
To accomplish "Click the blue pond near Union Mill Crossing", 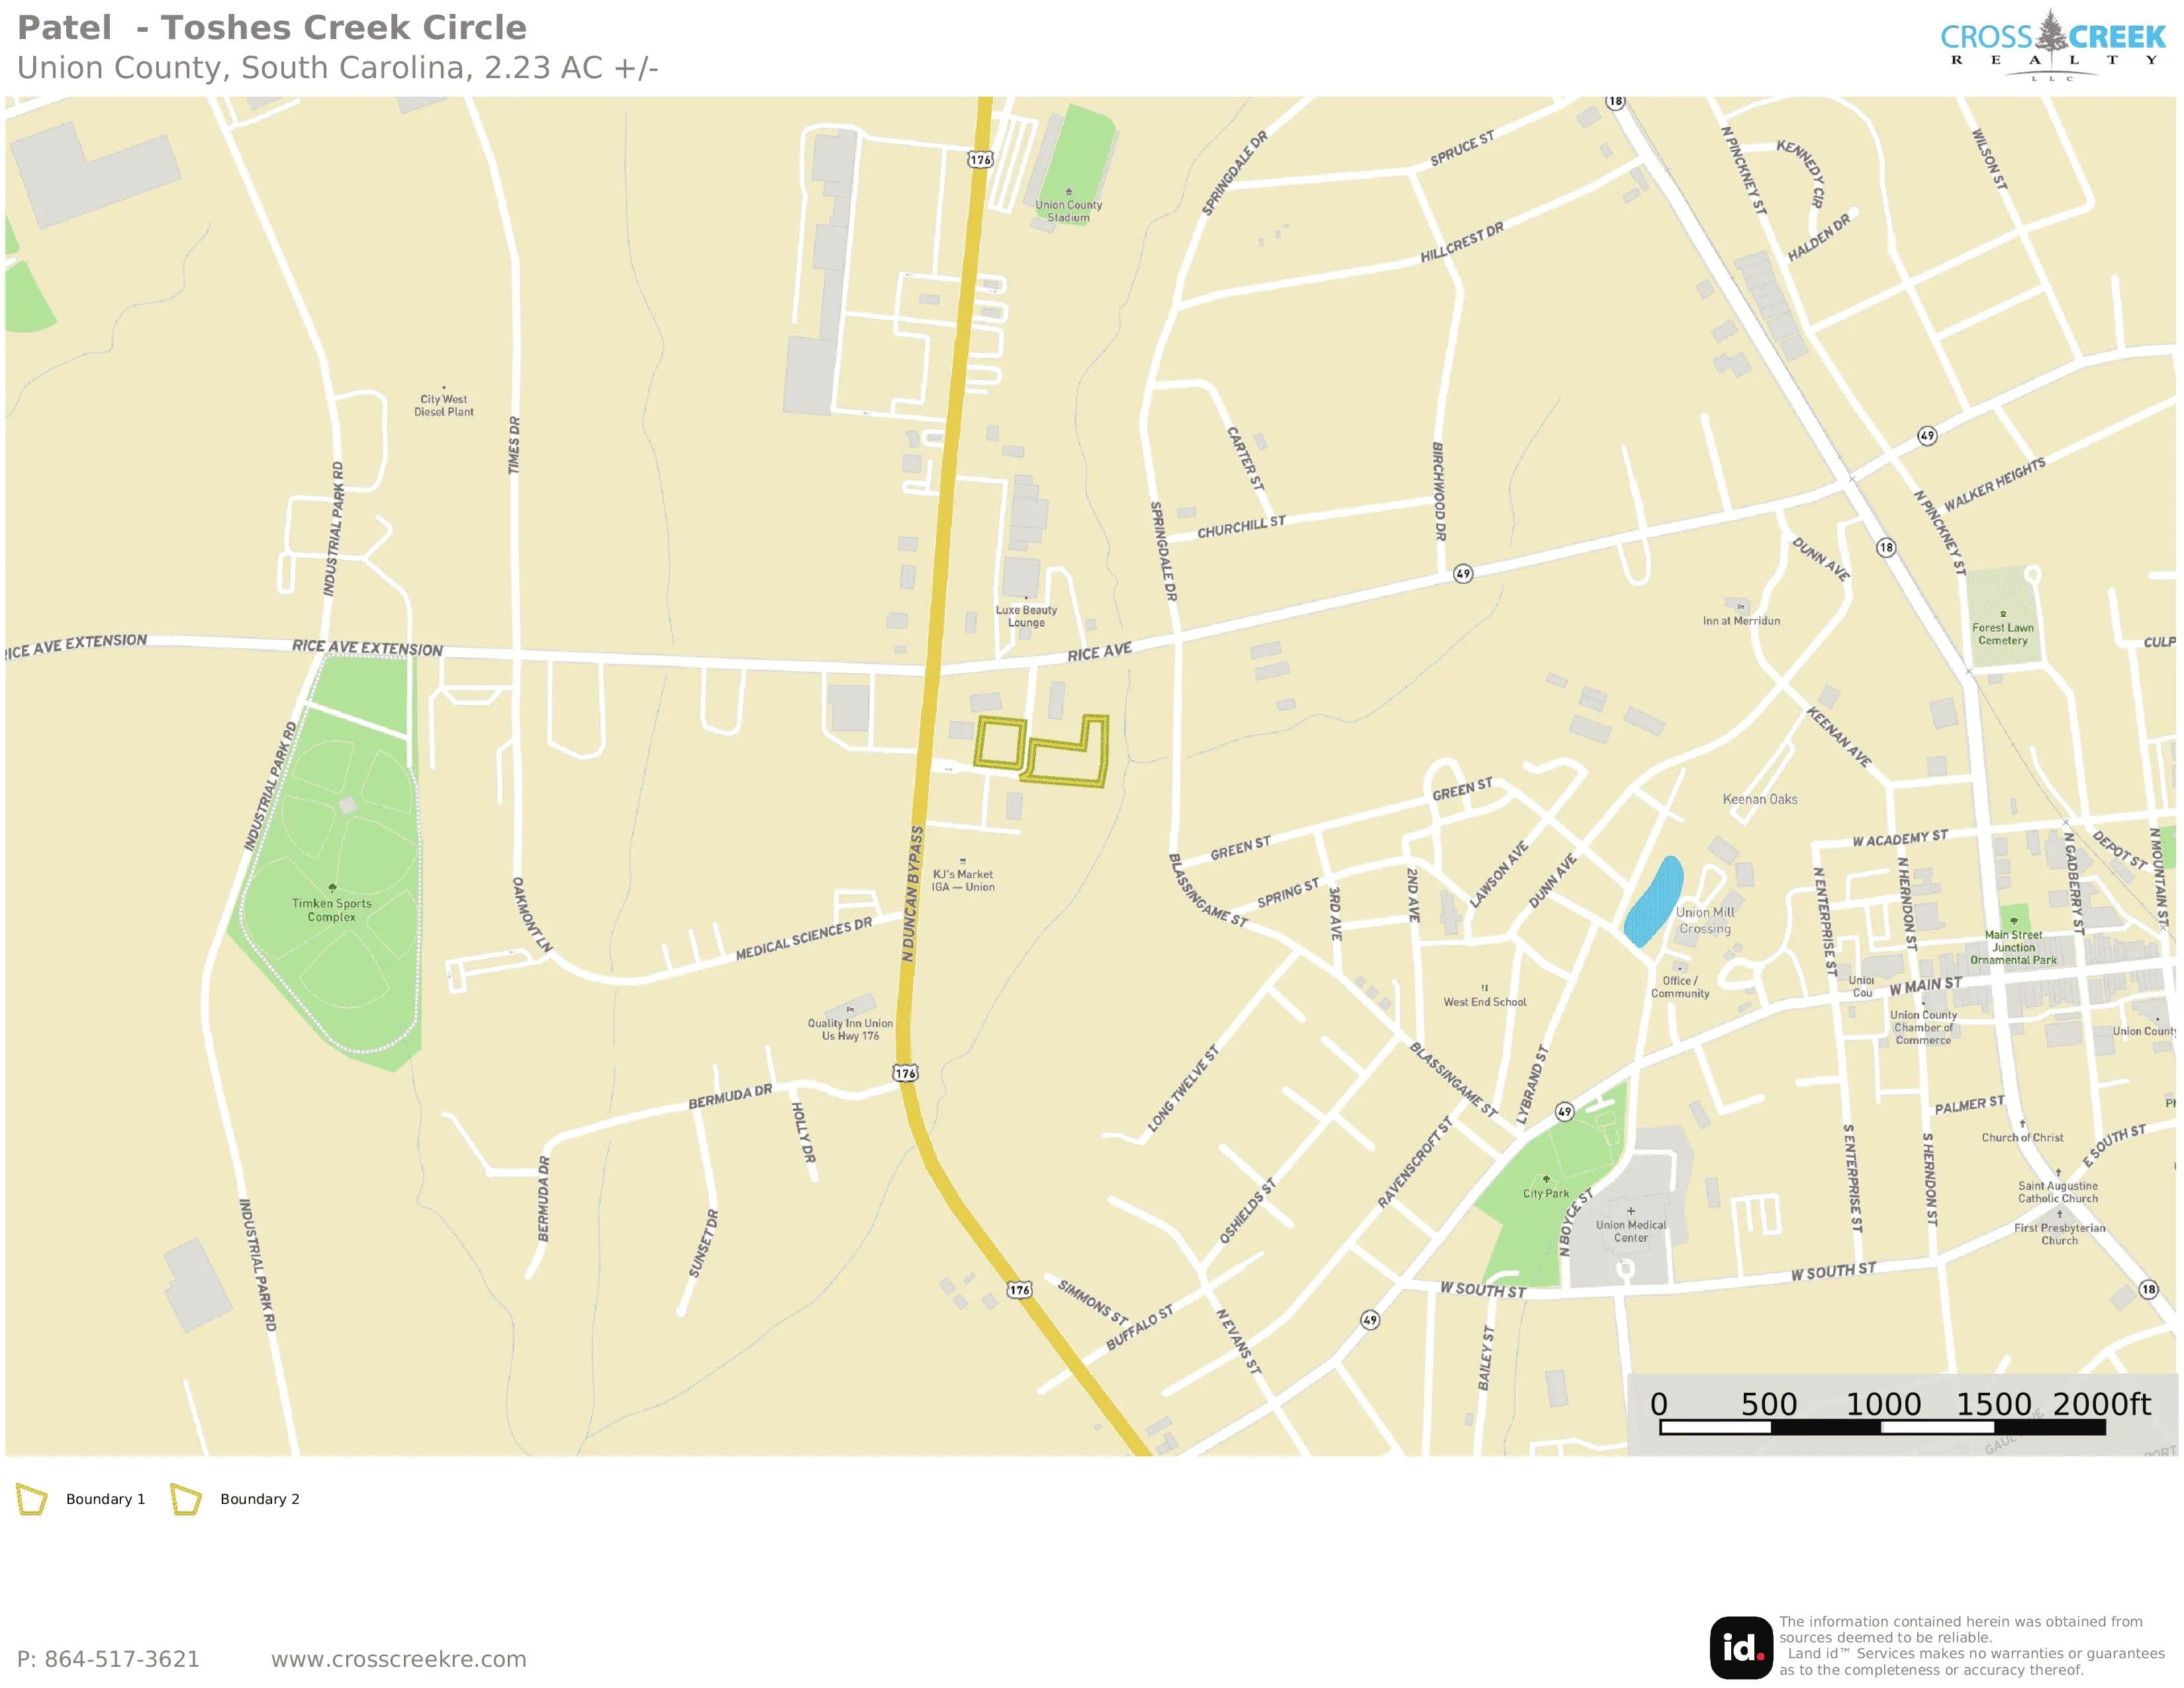I will click(1652, 901).
